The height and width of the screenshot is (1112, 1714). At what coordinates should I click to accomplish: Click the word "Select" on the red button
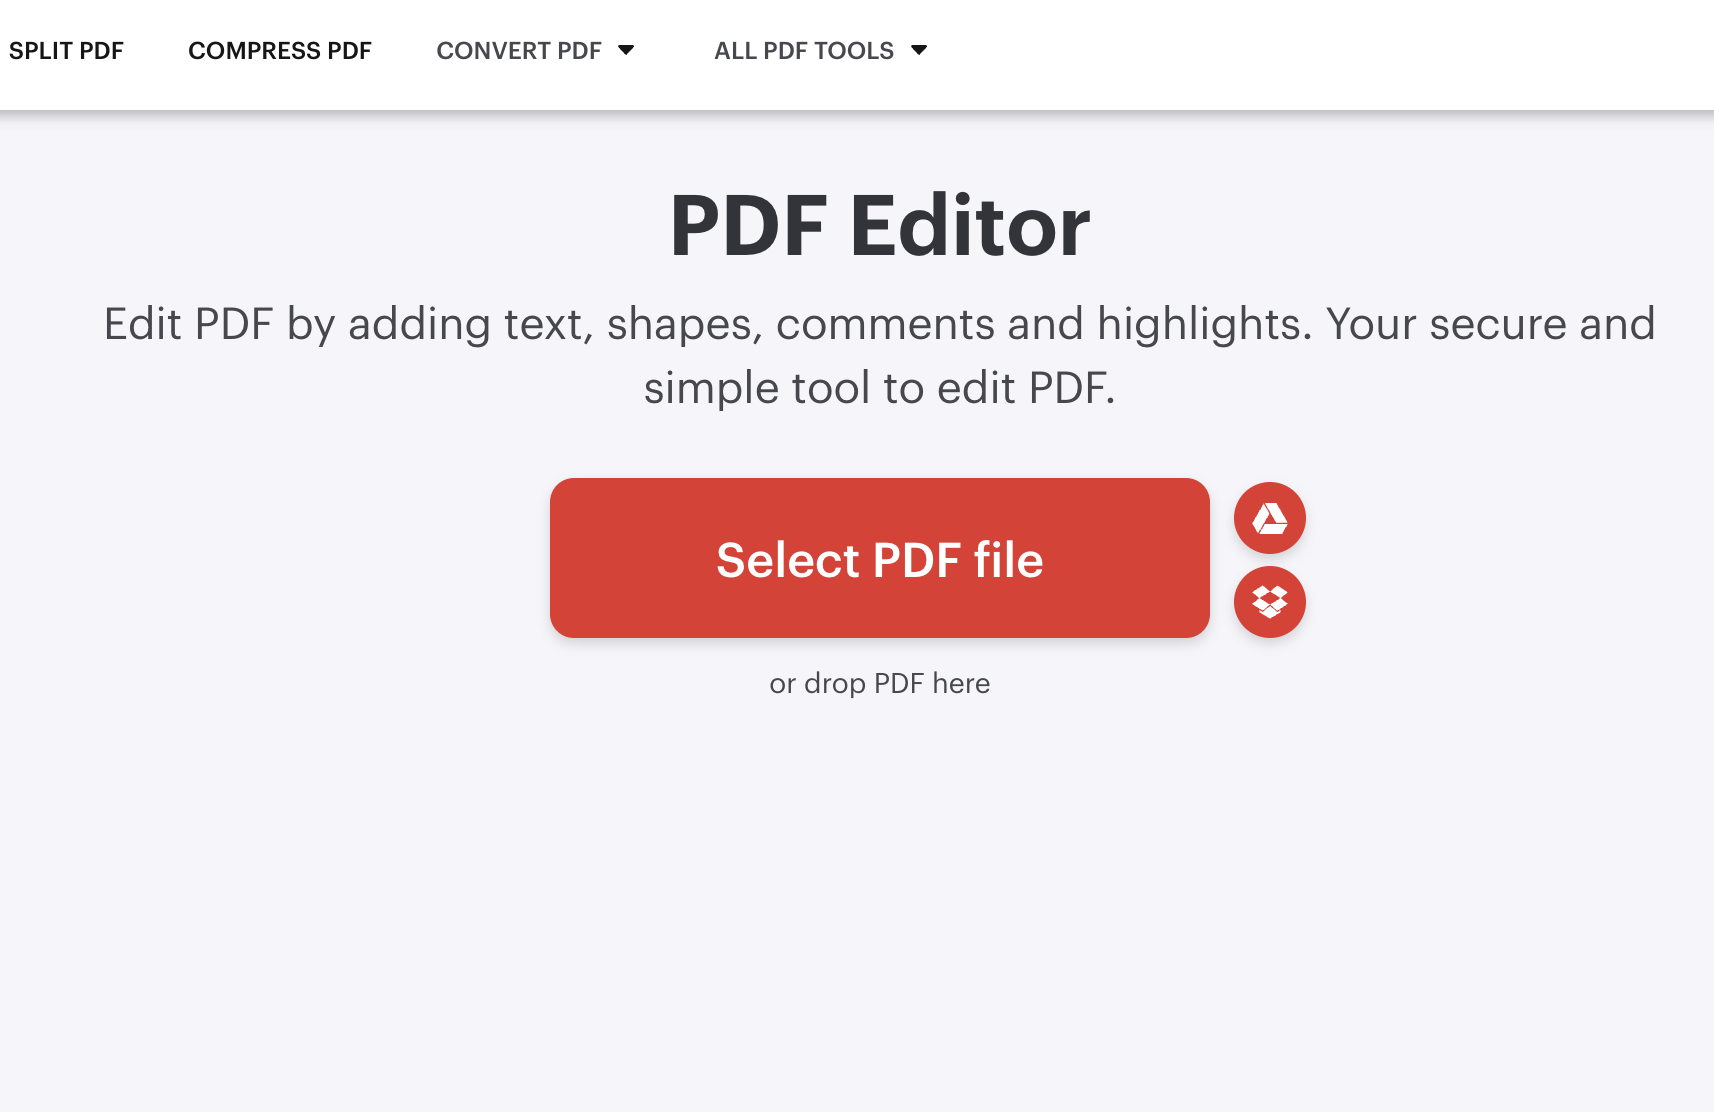coord(788,560)
